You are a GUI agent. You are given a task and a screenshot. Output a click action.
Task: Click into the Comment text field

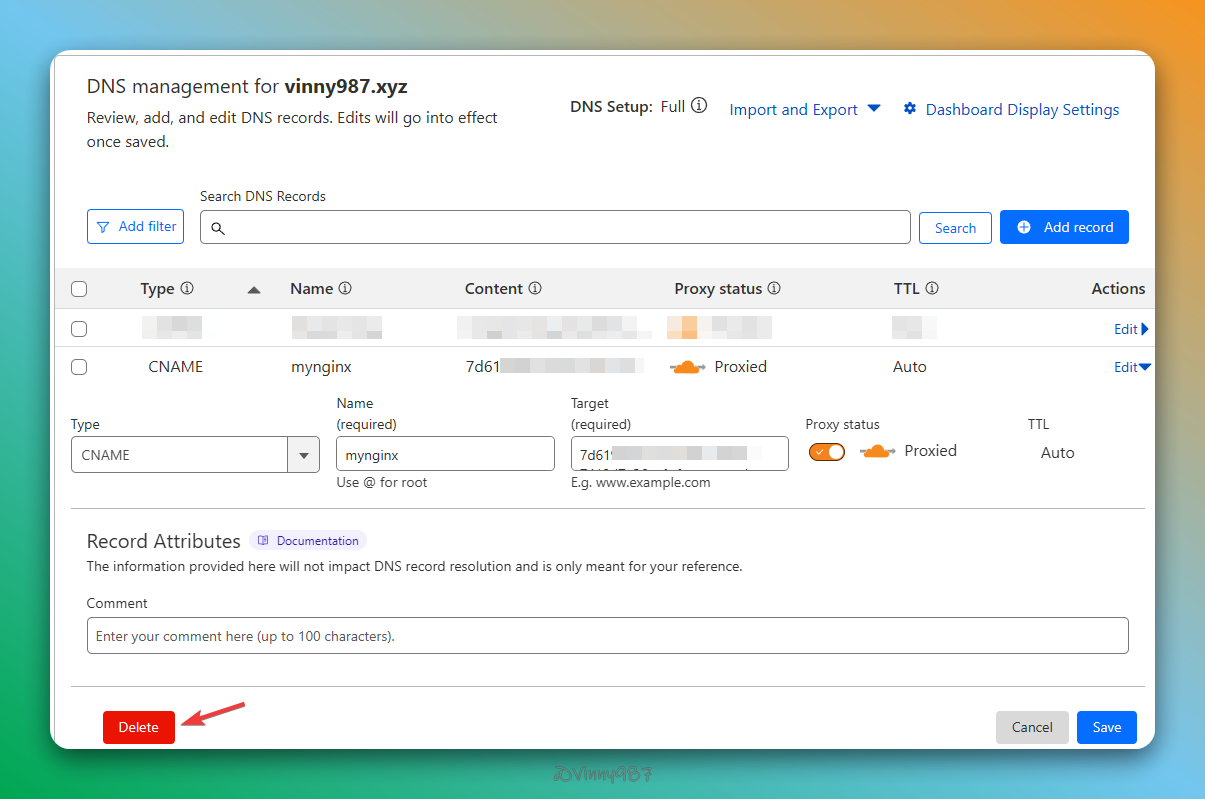point(607,636)
